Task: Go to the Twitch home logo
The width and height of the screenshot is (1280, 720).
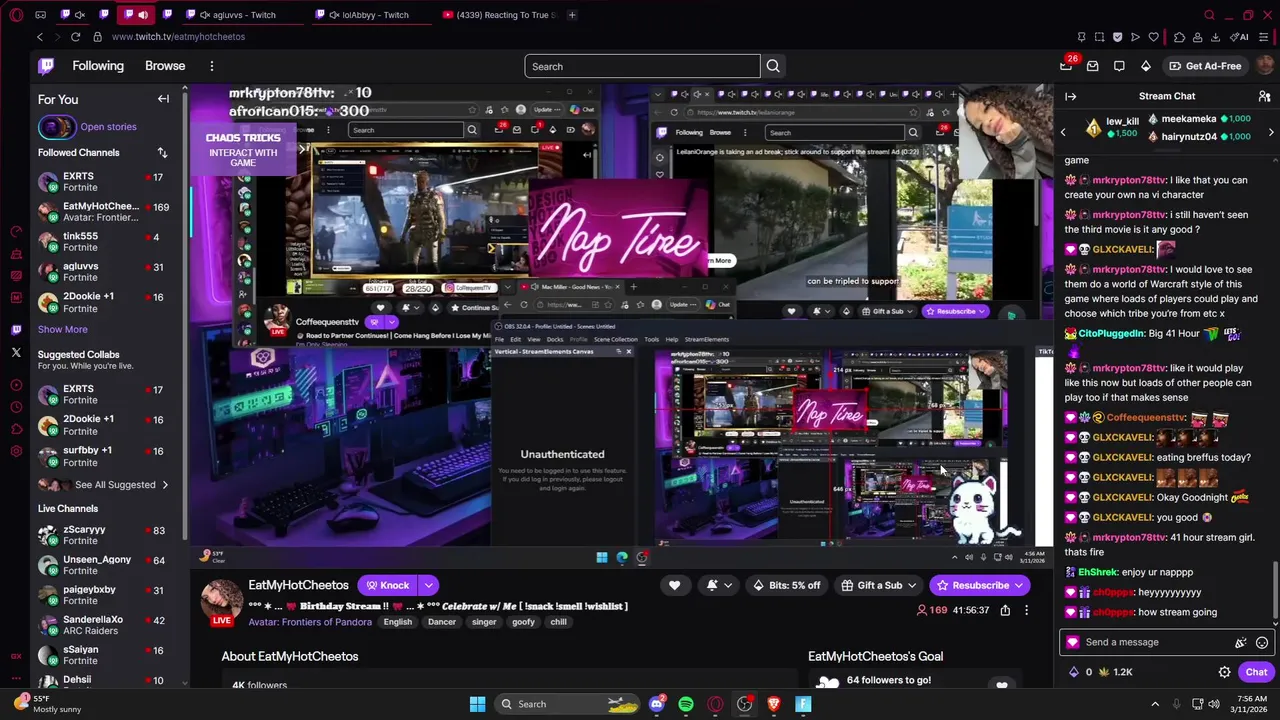Action: tap(46, 66)
